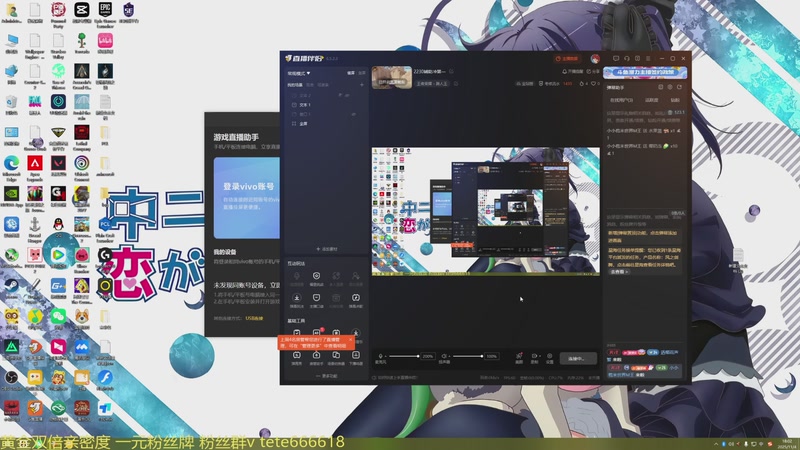Mute the microphone icon

click(380, 356)
